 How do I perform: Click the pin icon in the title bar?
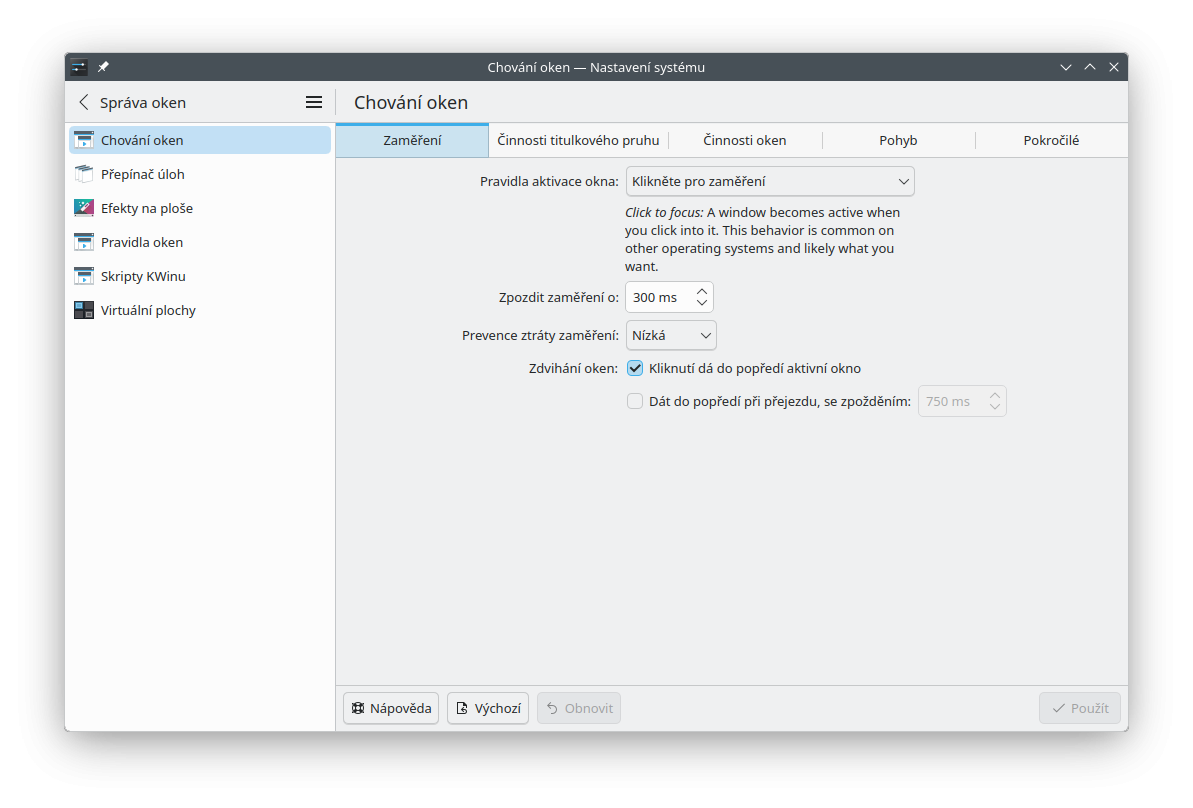click(103, 67)
